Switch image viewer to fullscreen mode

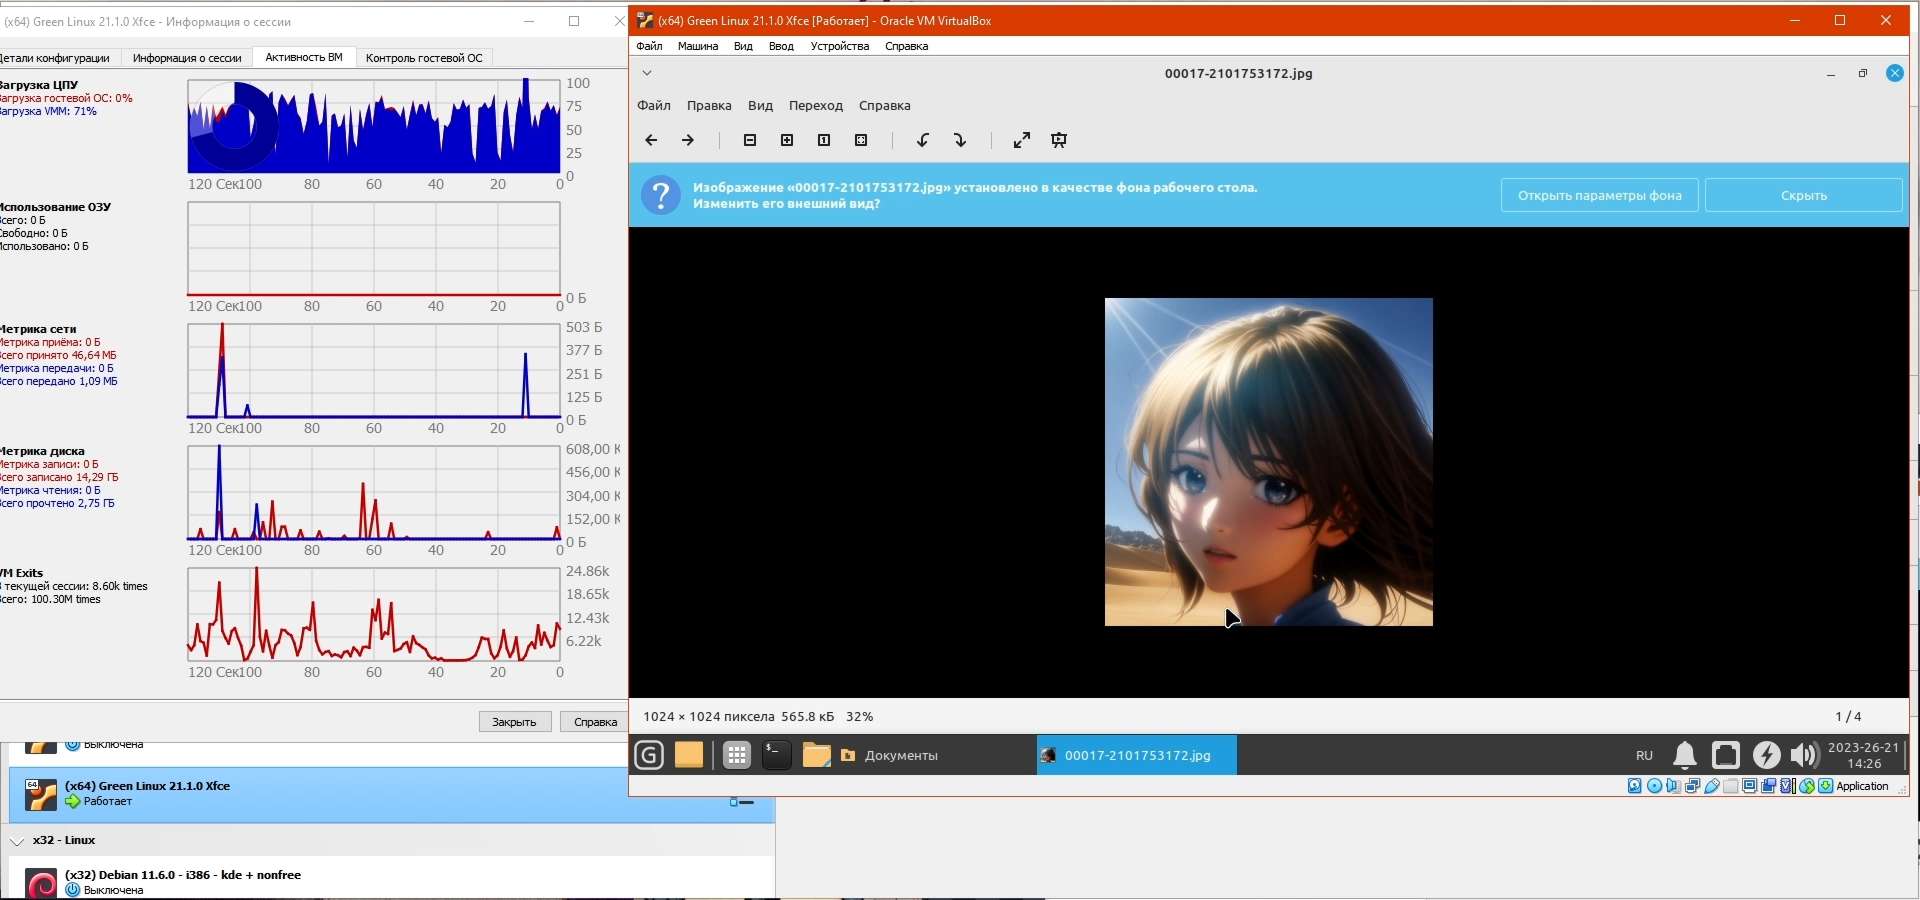tap(1021, 141)
